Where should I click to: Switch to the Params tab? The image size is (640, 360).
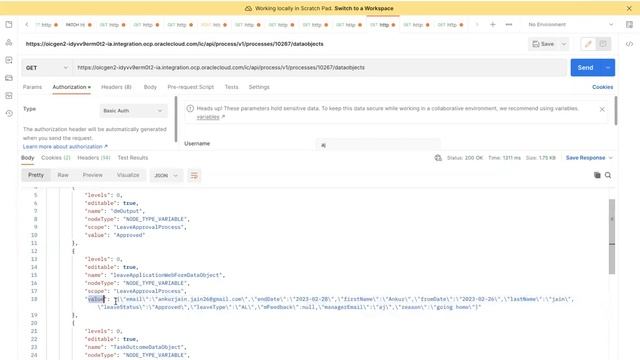click(x=32, y=87)
